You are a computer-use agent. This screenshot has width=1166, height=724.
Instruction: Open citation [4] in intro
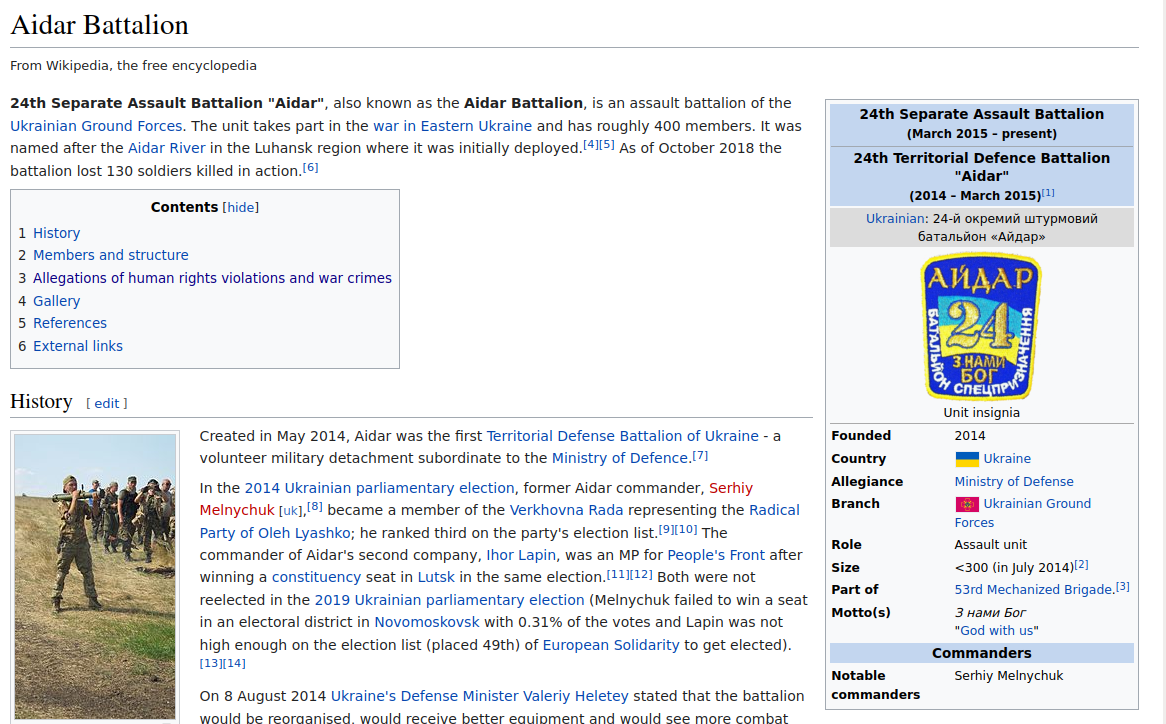[x=590, y=144]
